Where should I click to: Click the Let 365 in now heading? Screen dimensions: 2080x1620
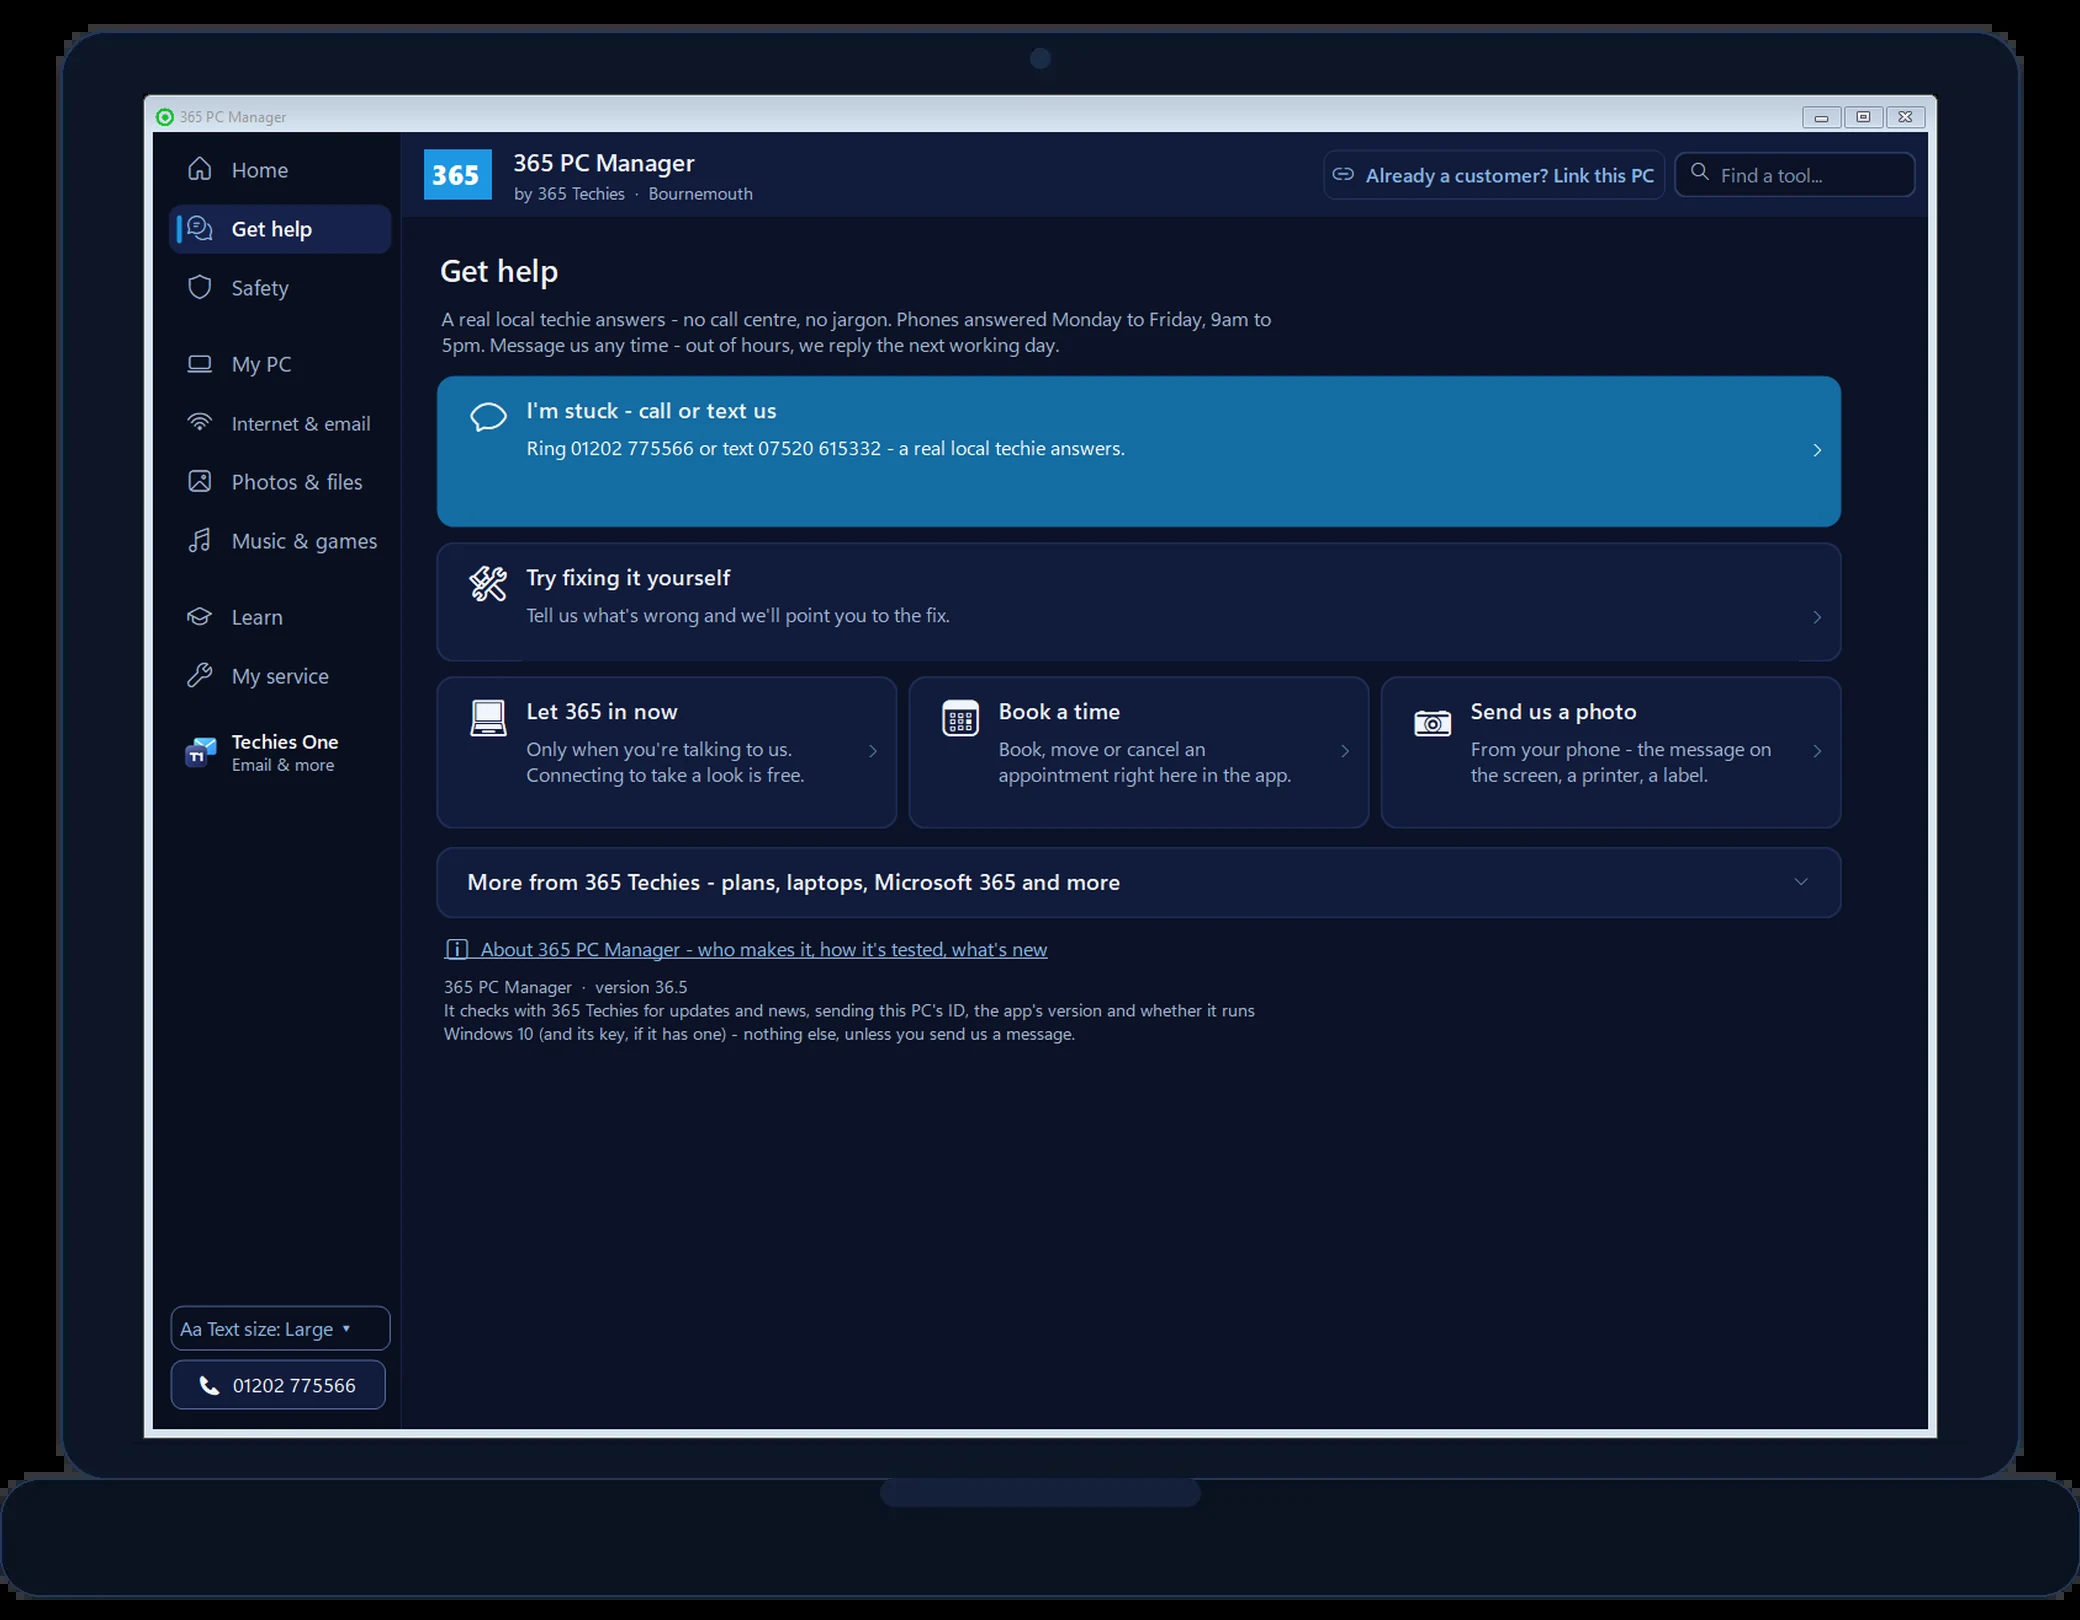coord(602,712)
